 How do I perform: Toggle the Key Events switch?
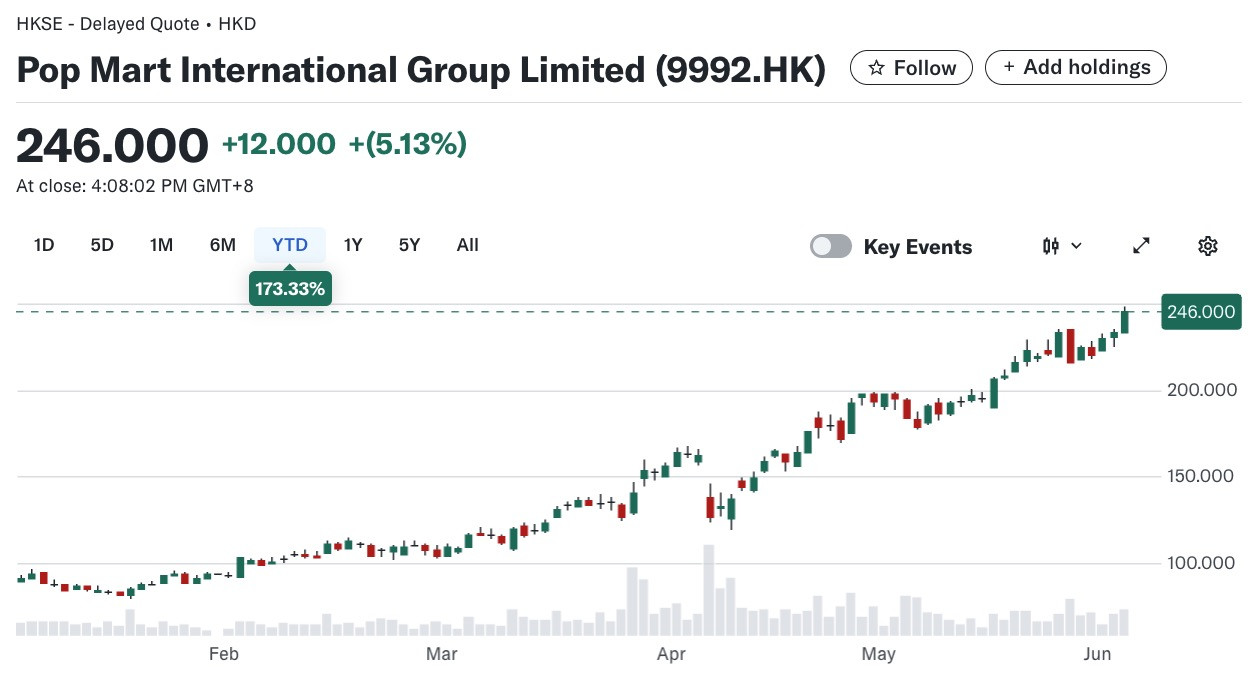pos(831,246)
